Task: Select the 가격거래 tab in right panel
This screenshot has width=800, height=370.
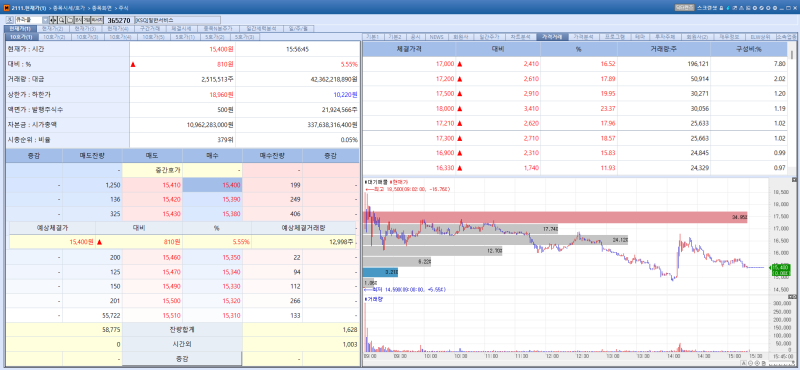Action: [x=552, y=37]
